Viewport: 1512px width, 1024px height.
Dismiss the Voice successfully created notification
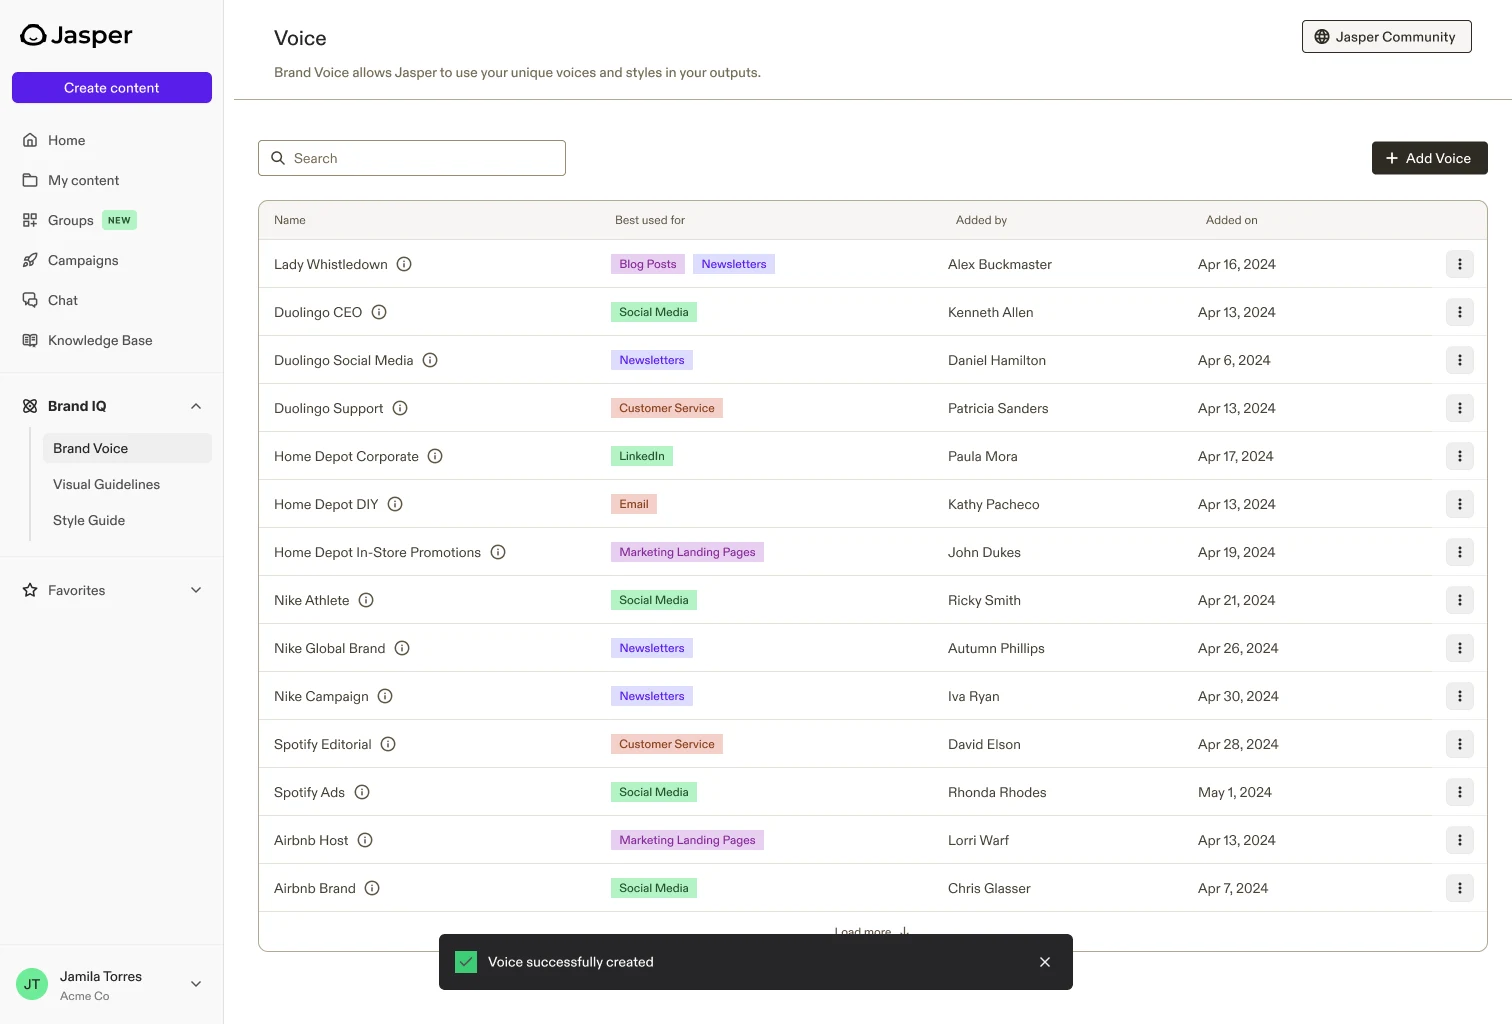tap(1045, 962)
